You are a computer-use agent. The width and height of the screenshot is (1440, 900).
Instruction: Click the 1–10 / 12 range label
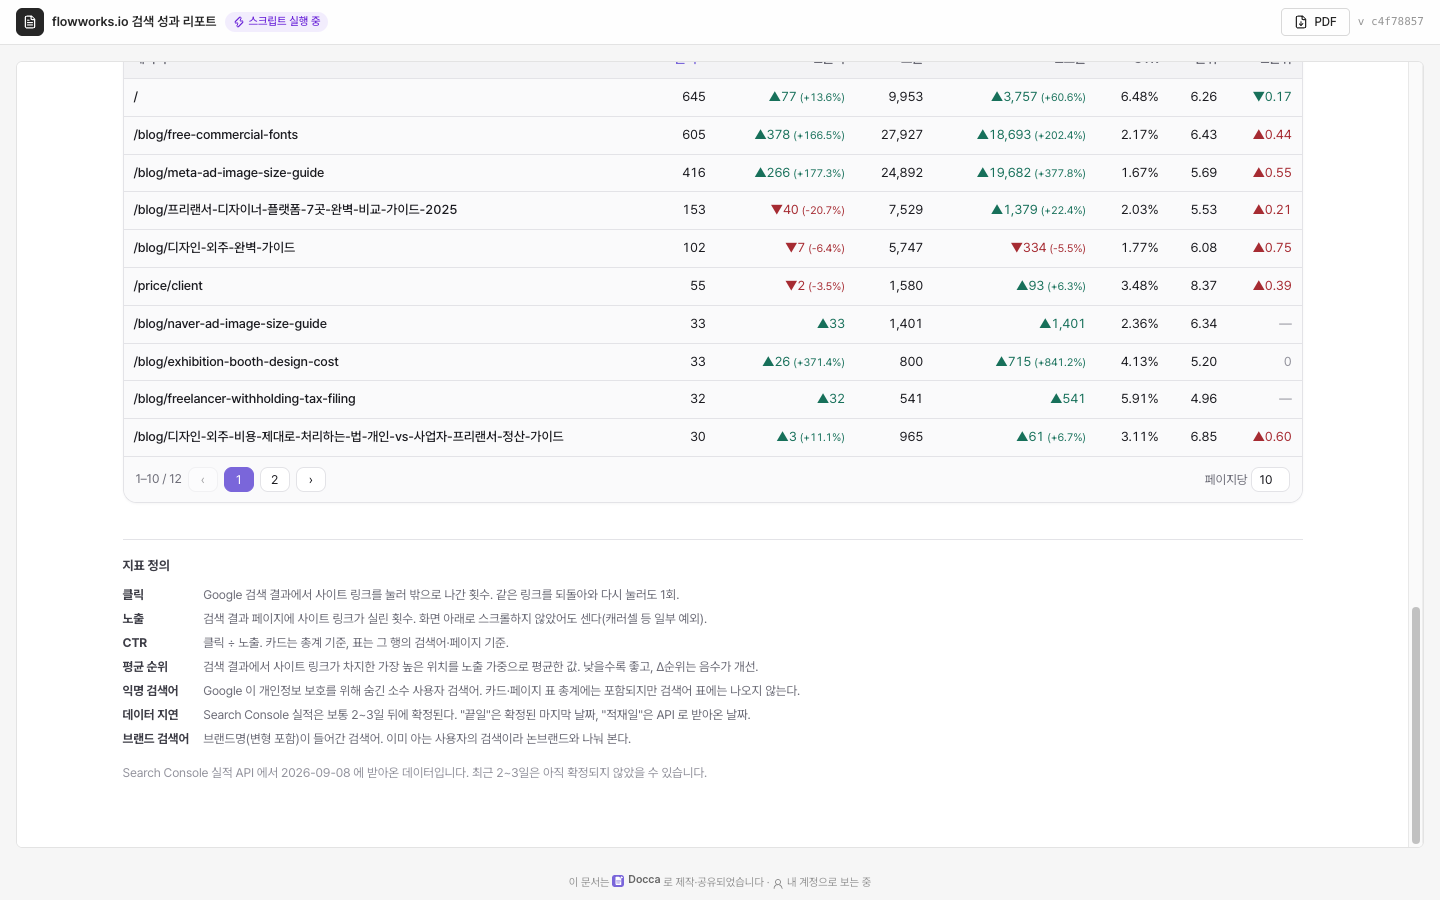[x=159, y=479]
